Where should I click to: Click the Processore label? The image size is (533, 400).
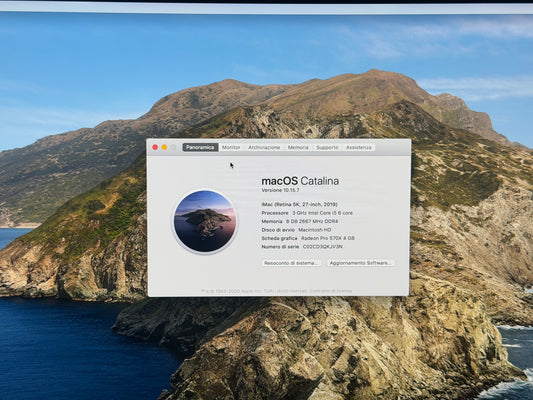[275, 213]
